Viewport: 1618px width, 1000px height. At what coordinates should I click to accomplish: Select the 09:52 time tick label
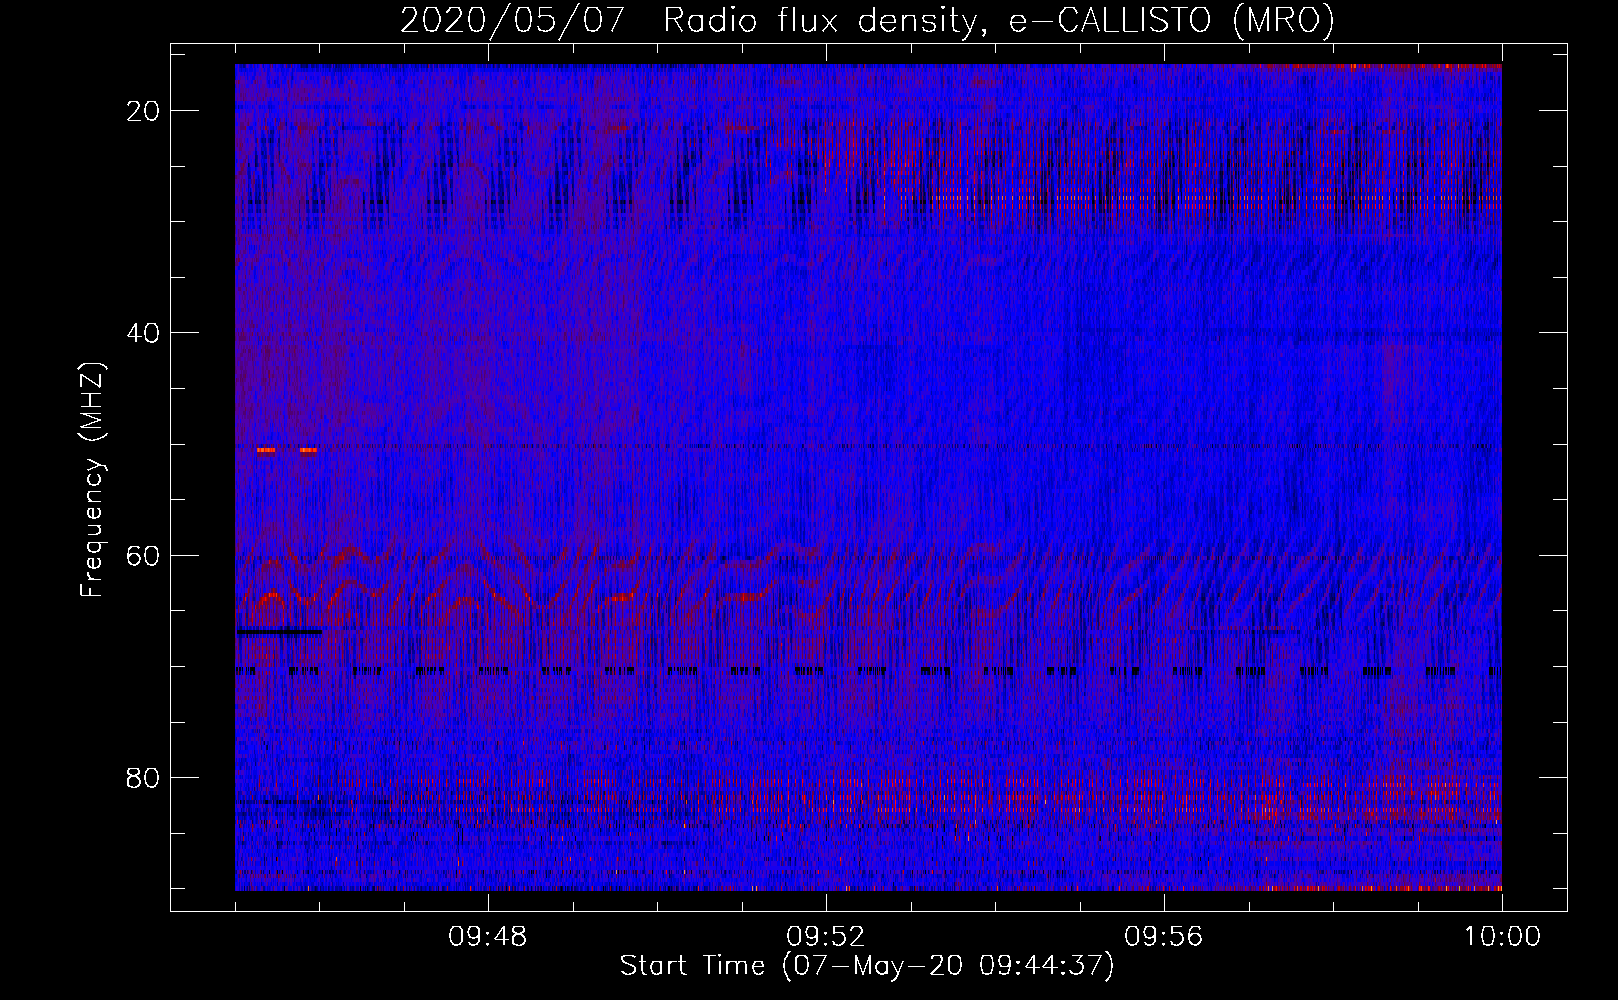pyautogui.click(x=826, y=937)
